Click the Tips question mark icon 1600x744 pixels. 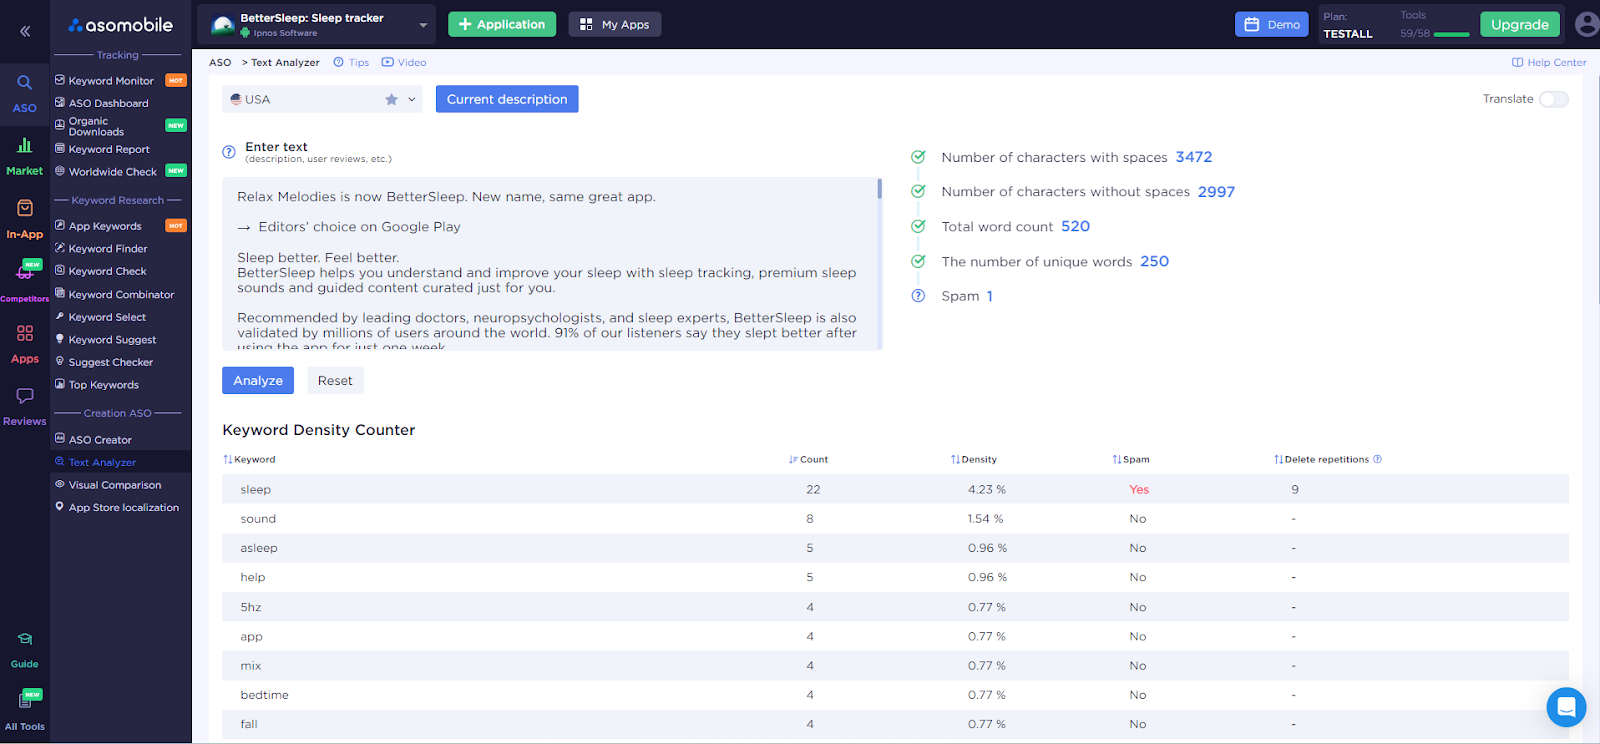coord(338,62)
